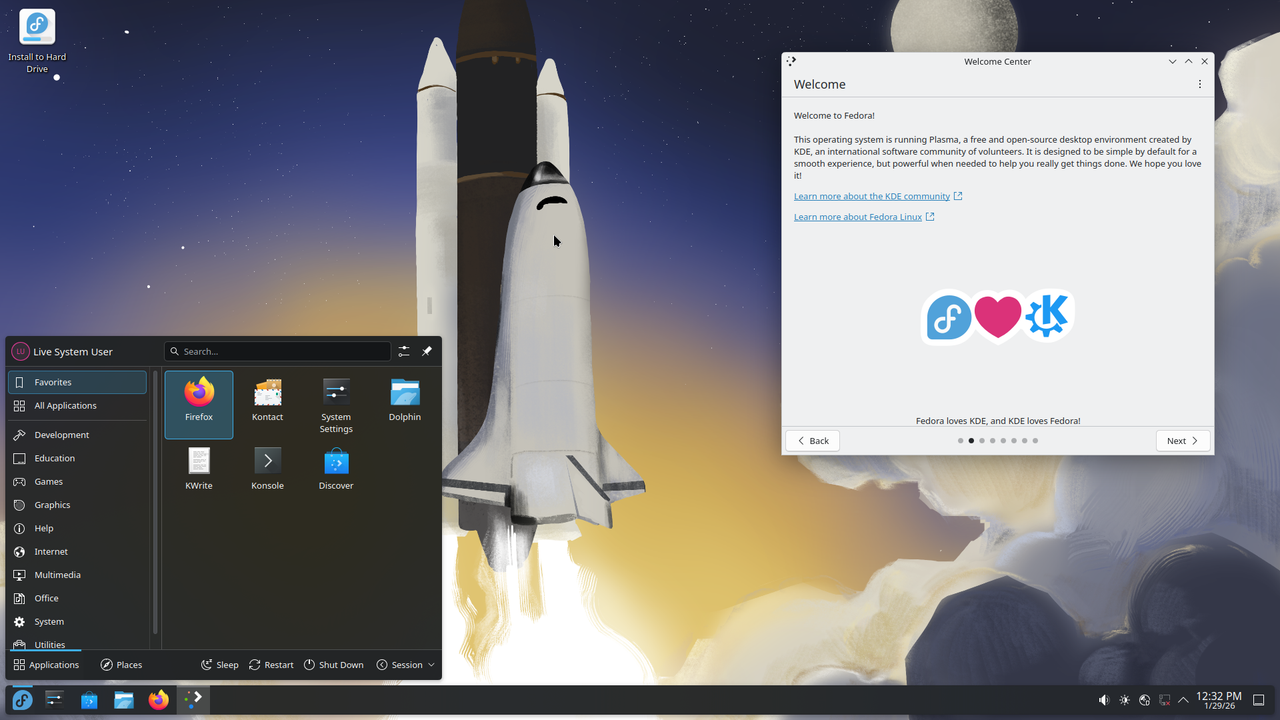
Task: Click the page indicator dots in Welcome Center
Action: coord(998,440)
